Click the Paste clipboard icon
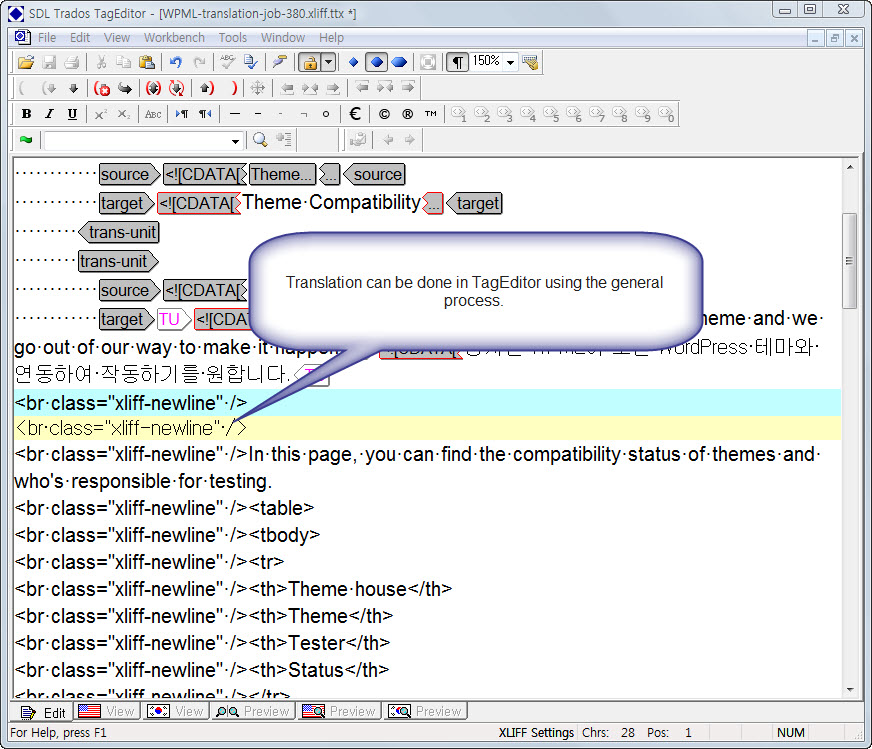Screen dimensions: 872x749 coord(146,62)
